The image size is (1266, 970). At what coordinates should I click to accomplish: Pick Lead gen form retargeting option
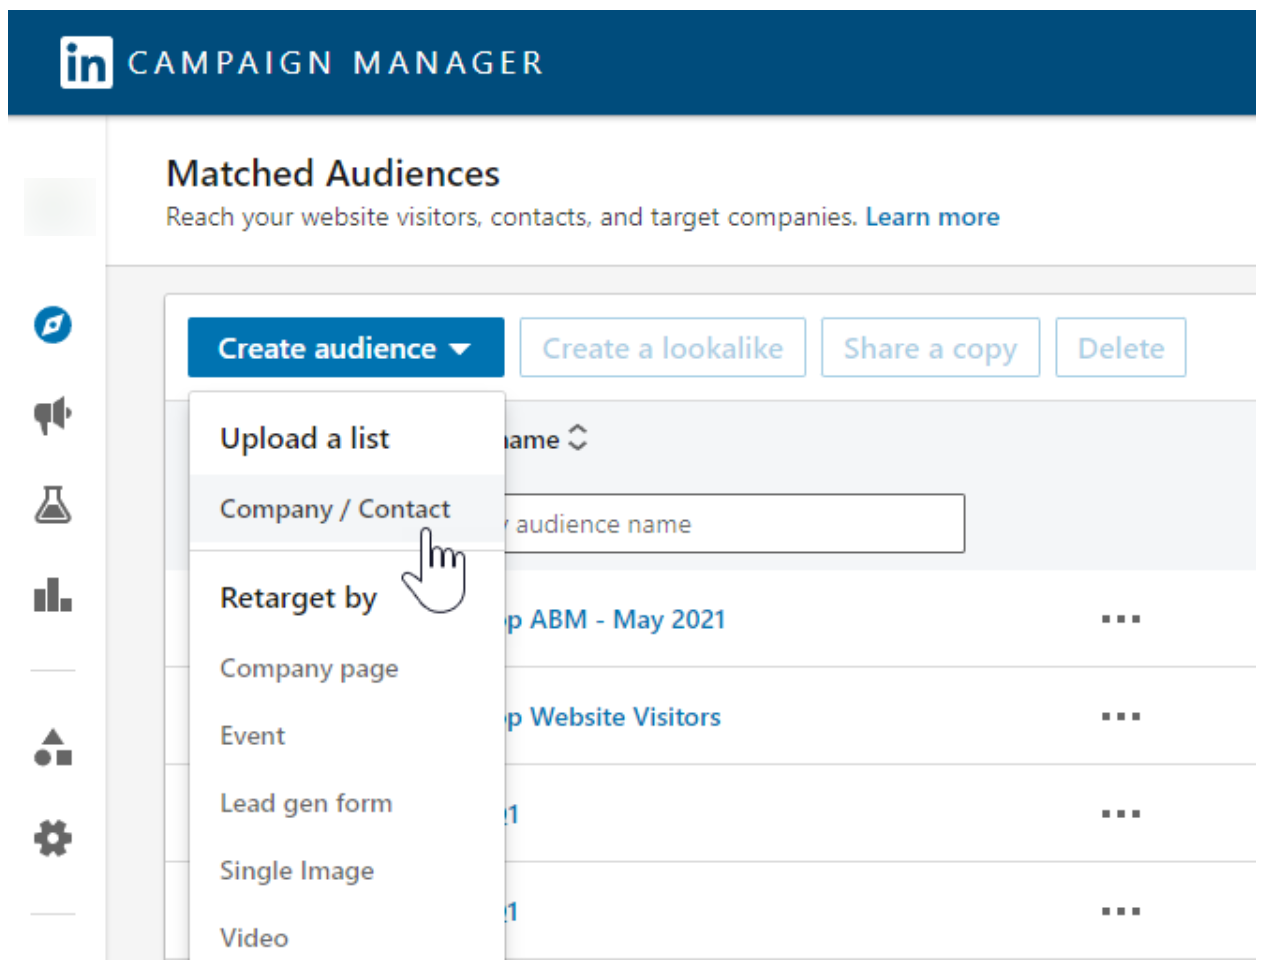pyautogui.click(x=306, y=803)
